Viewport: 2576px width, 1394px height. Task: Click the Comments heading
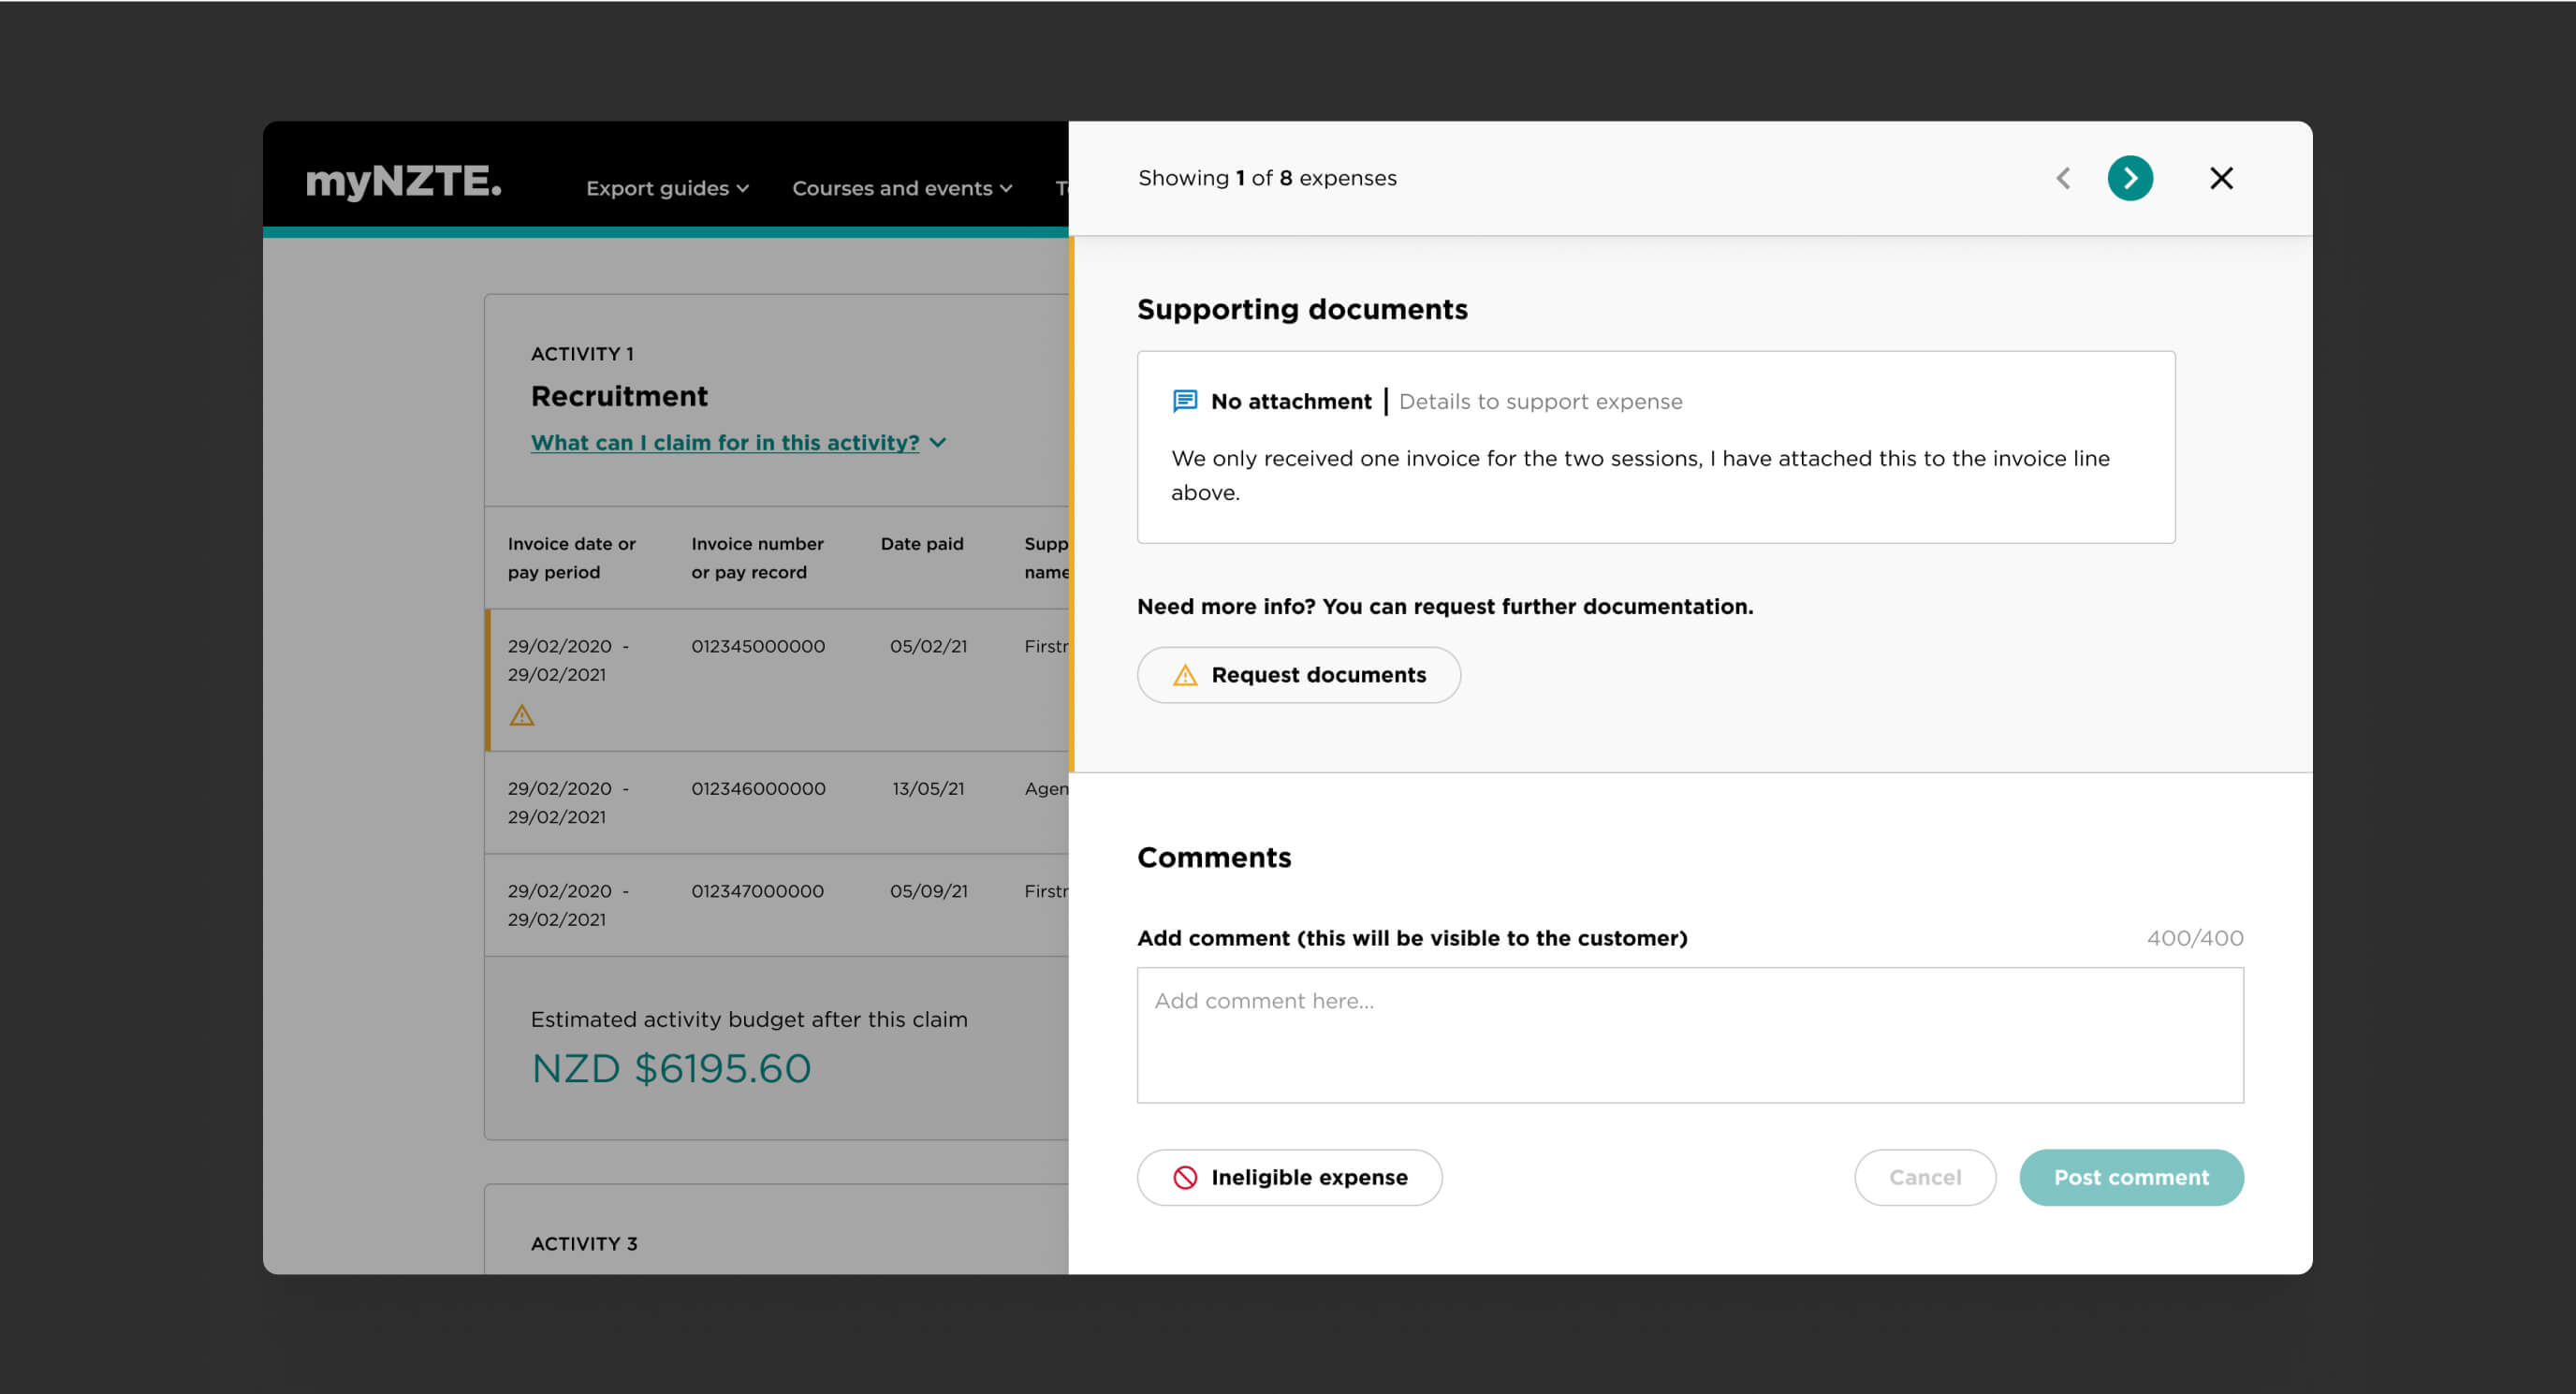point(1214,857)
